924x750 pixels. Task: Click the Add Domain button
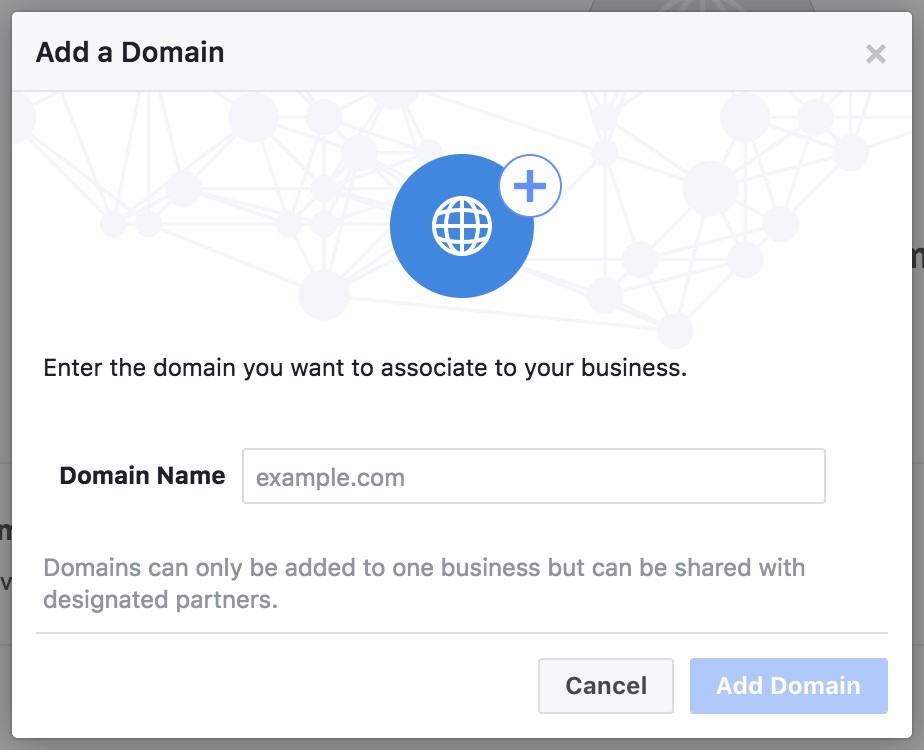point(788,686)
